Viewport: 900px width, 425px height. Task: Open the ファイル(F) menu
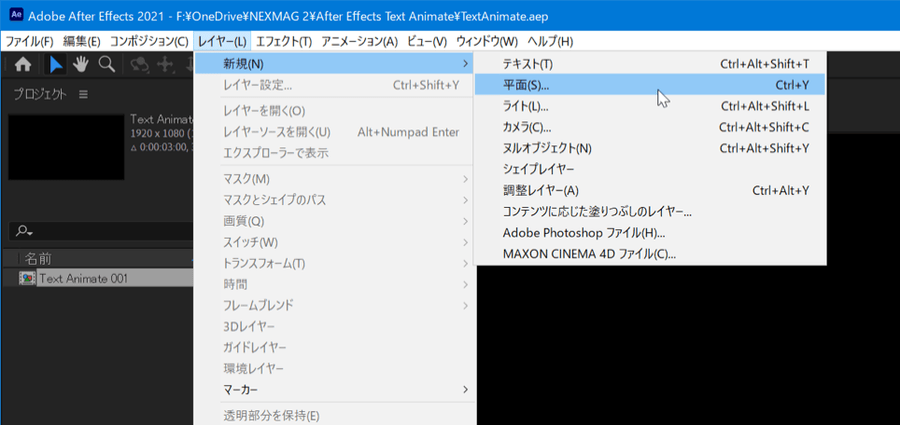[29, 41]
